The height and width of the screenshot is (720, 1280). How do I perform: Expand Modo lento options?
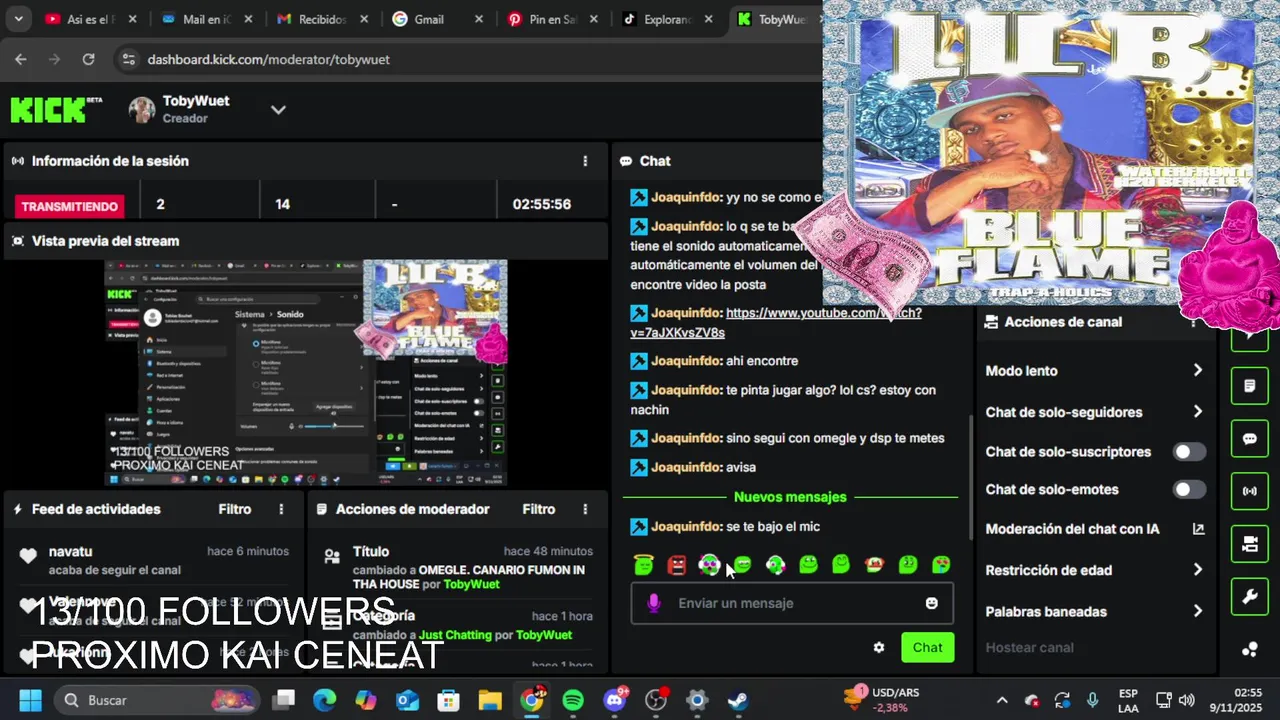(1198, 371)
